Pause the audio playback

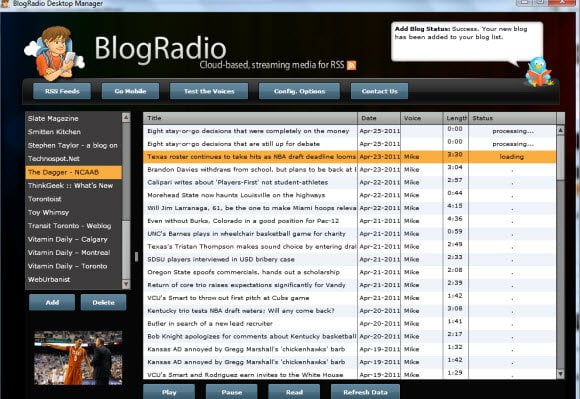(232, 392)
